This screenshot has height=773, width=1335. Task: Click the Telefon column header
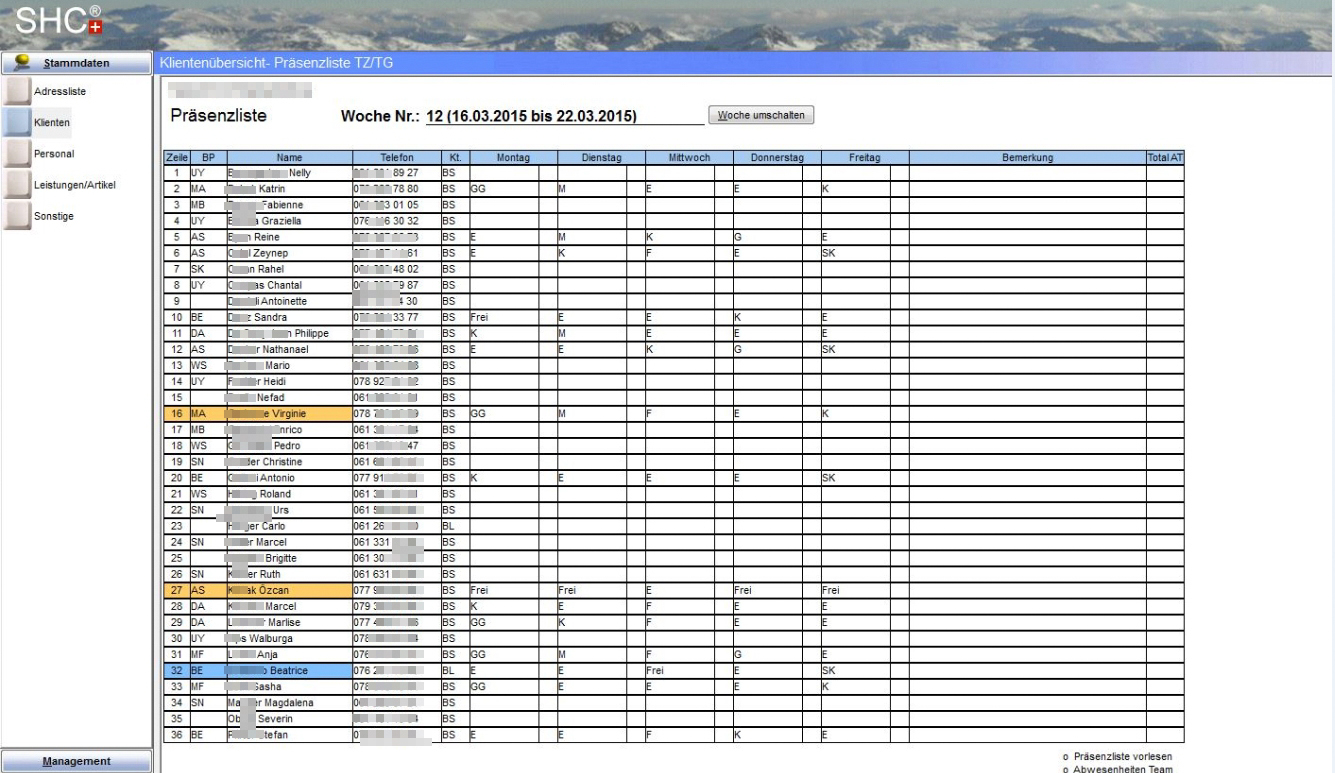click(x=396, y=158)
